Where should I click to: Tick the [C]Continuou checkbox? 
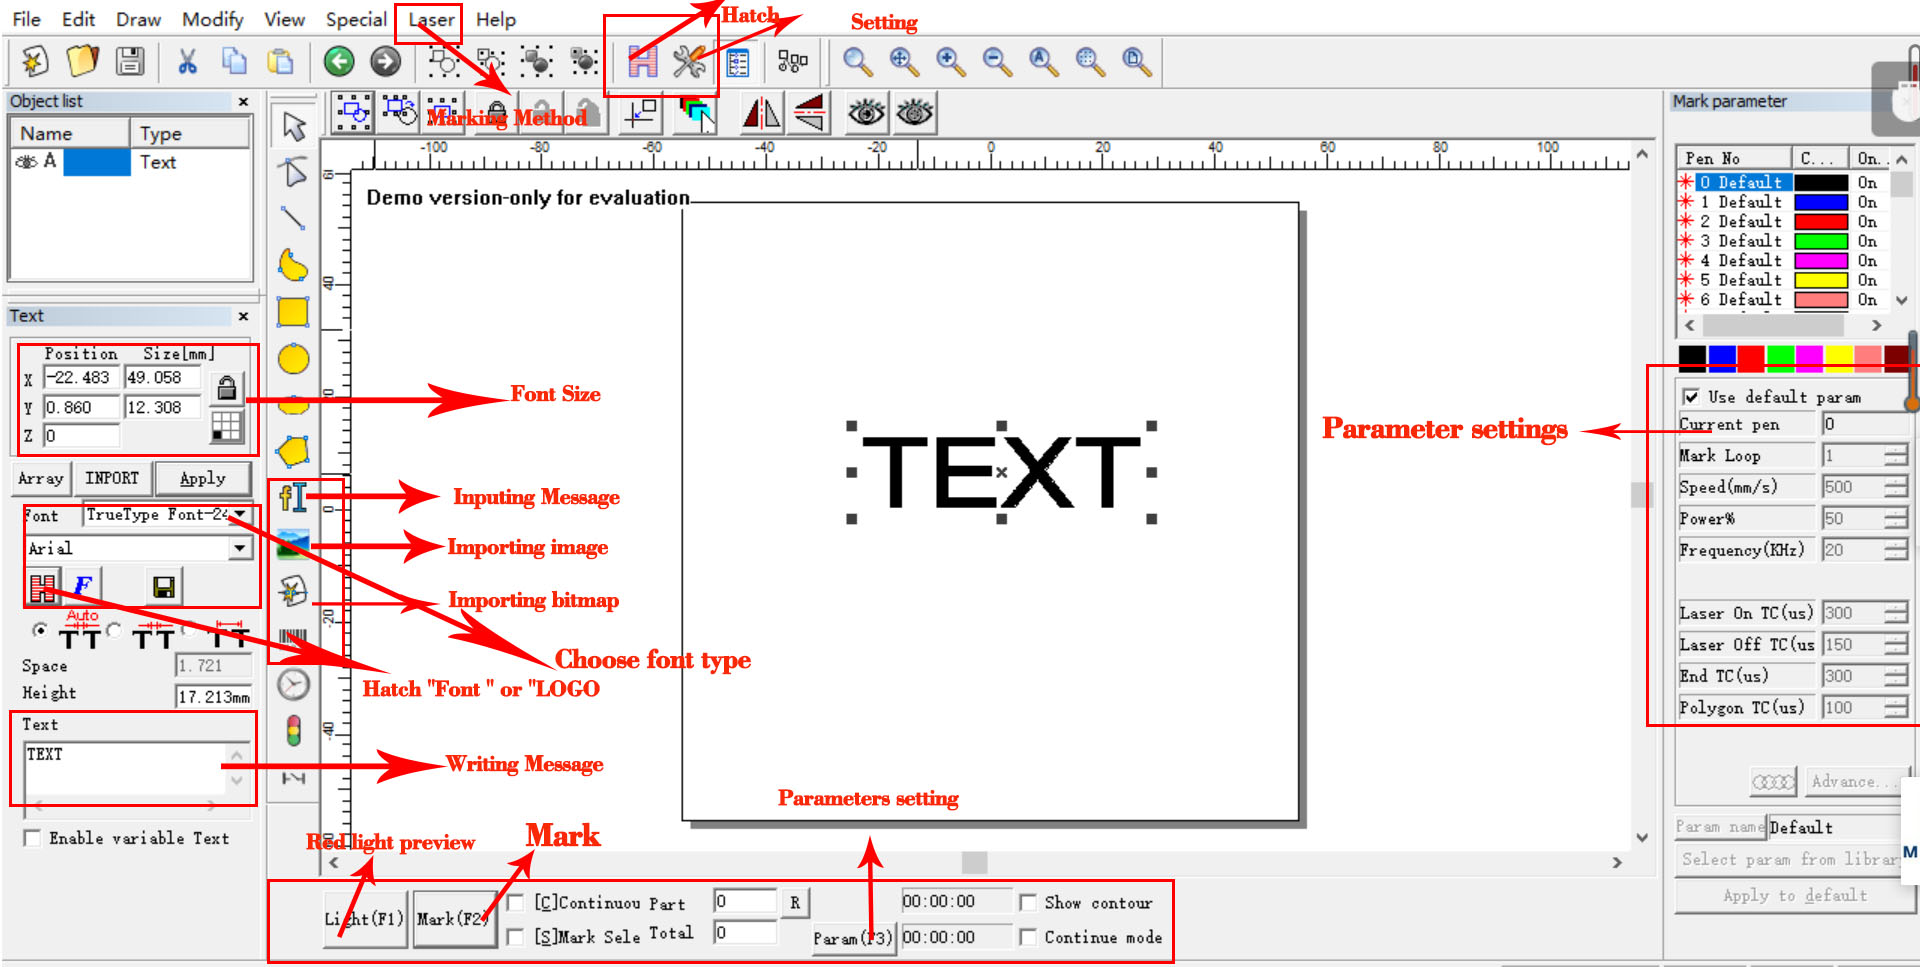pos(516,903)
